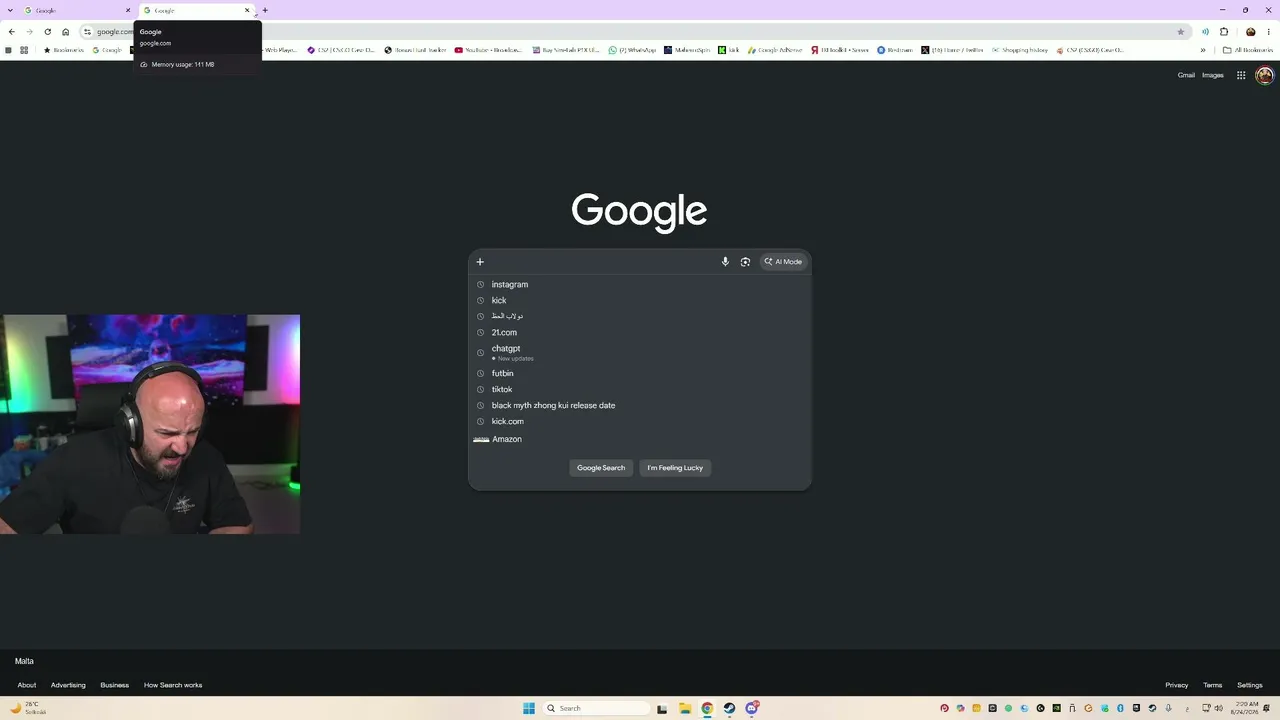Click into the Google search input
The height and width of the screenshot is (720, 1280).
click(x=602, y=262)
